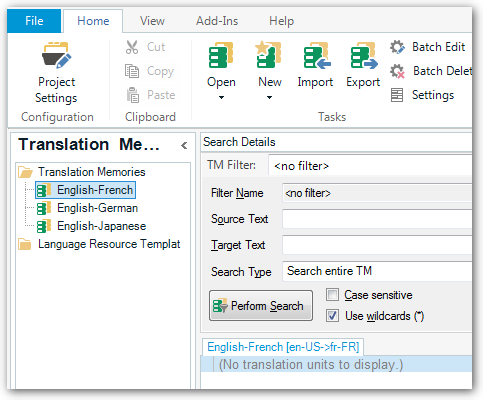The width and height of the screenshot is (483, 400).
Task: Click the Import icon in Tasks
Action: 317,55
